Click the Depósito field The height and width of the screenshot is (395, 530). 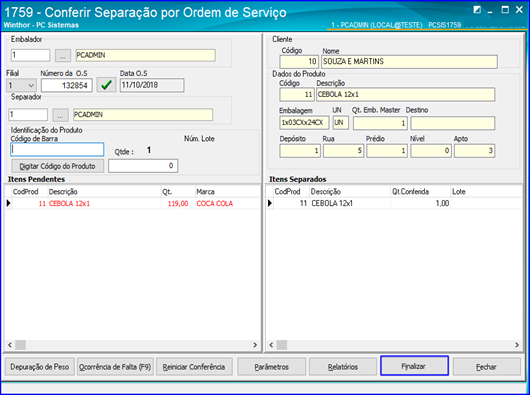tap(300, 151)
